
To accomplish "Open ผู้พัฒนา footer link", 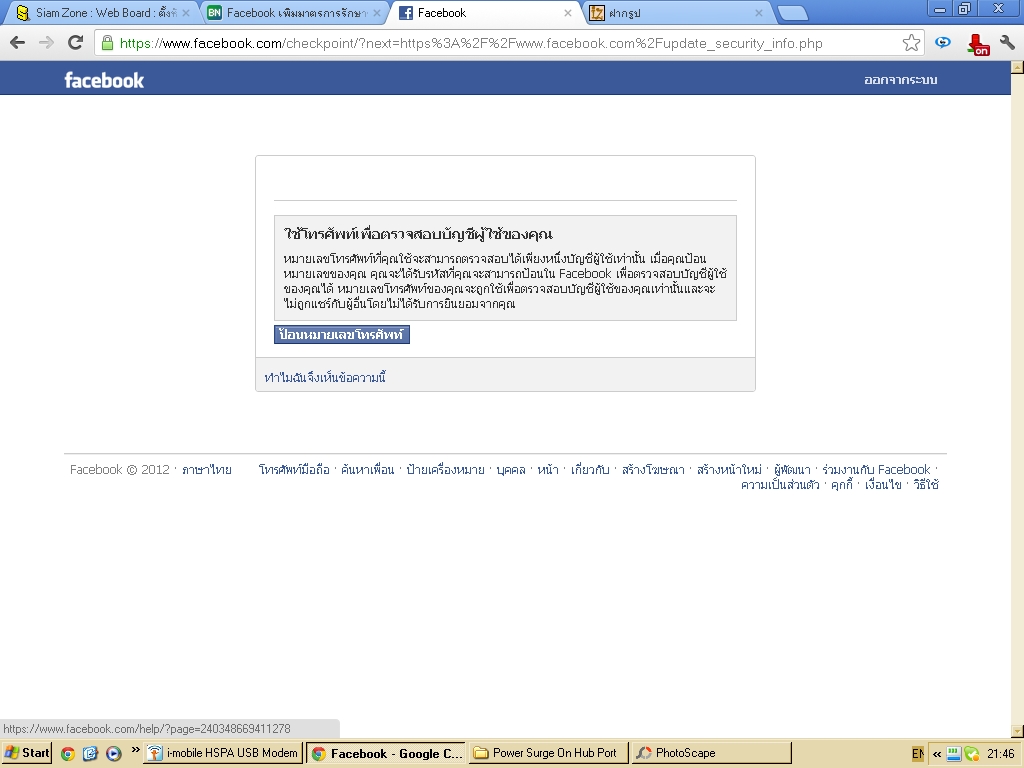I will [x=792, y=470].
